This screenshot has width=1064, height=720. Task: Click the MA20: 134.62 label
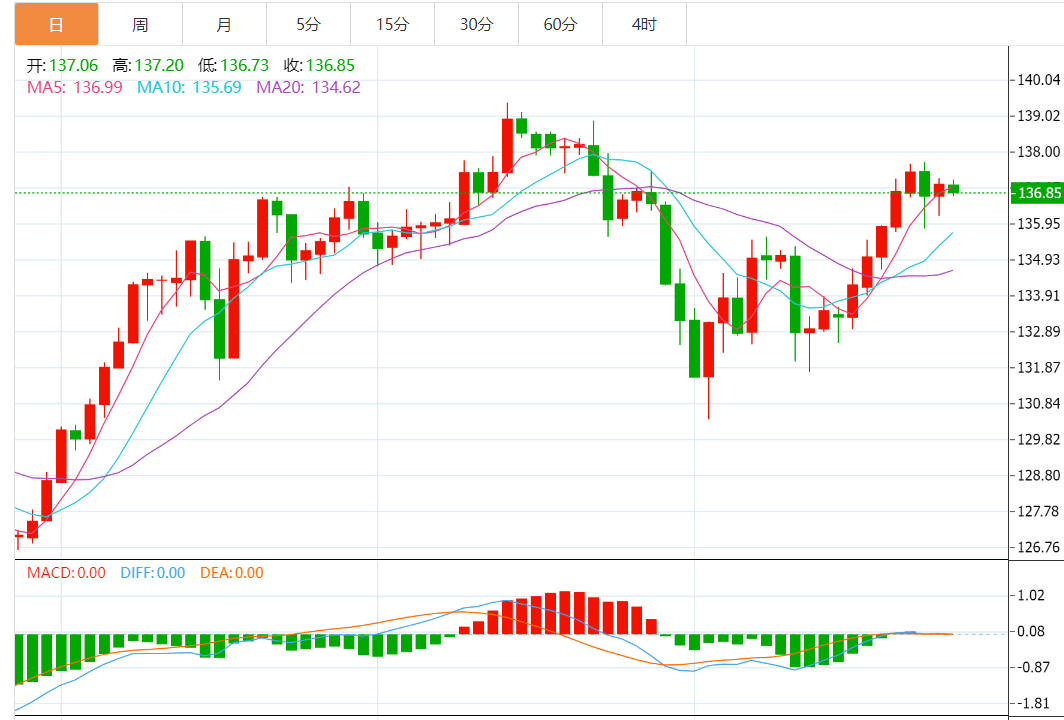309,88
